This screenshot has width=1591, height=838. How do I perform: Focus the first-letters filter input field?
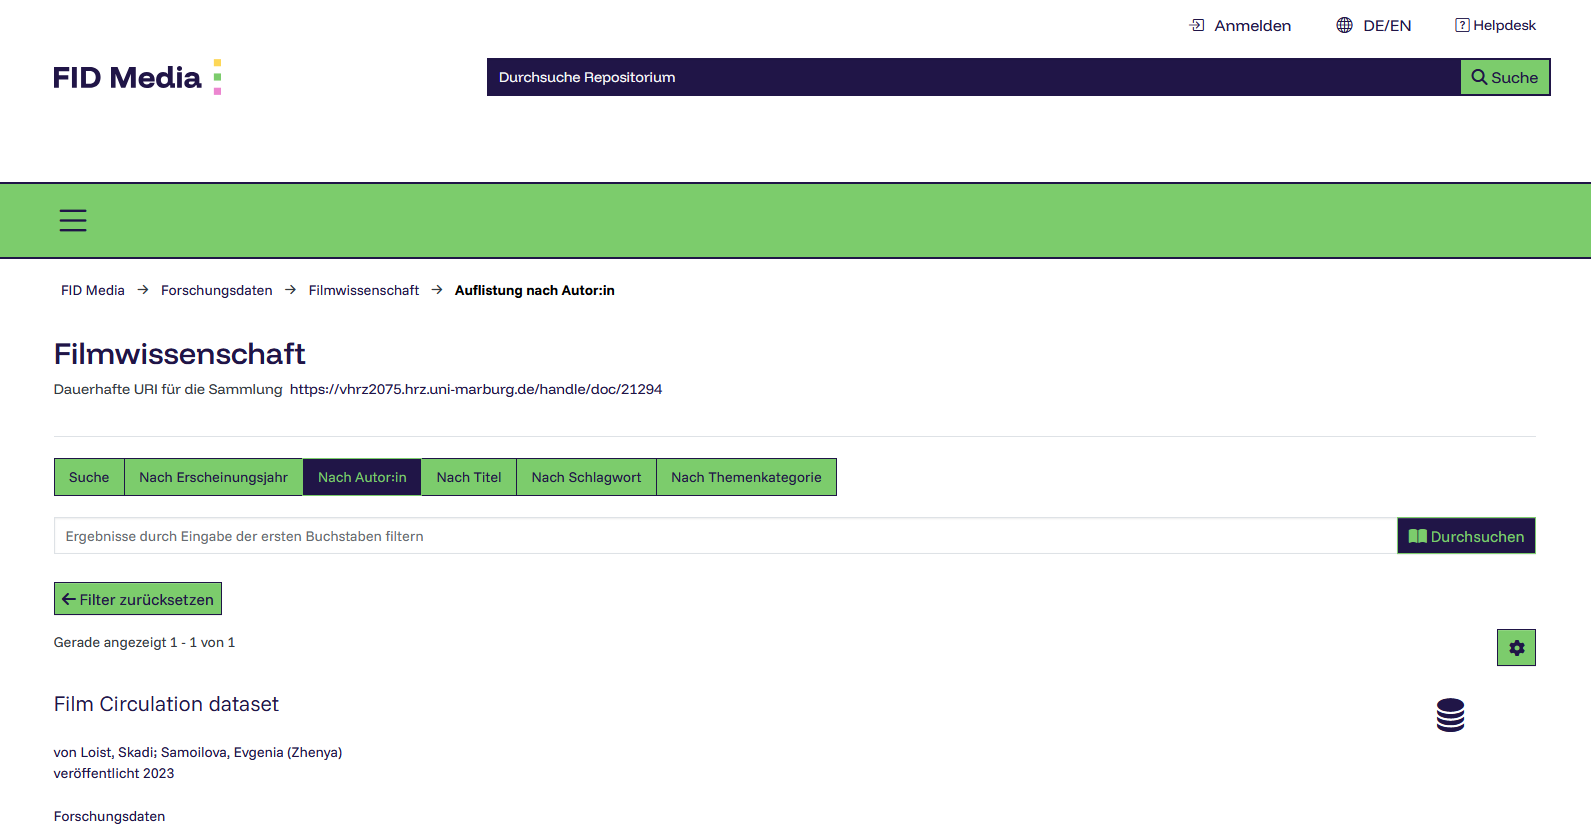[725, 536]
